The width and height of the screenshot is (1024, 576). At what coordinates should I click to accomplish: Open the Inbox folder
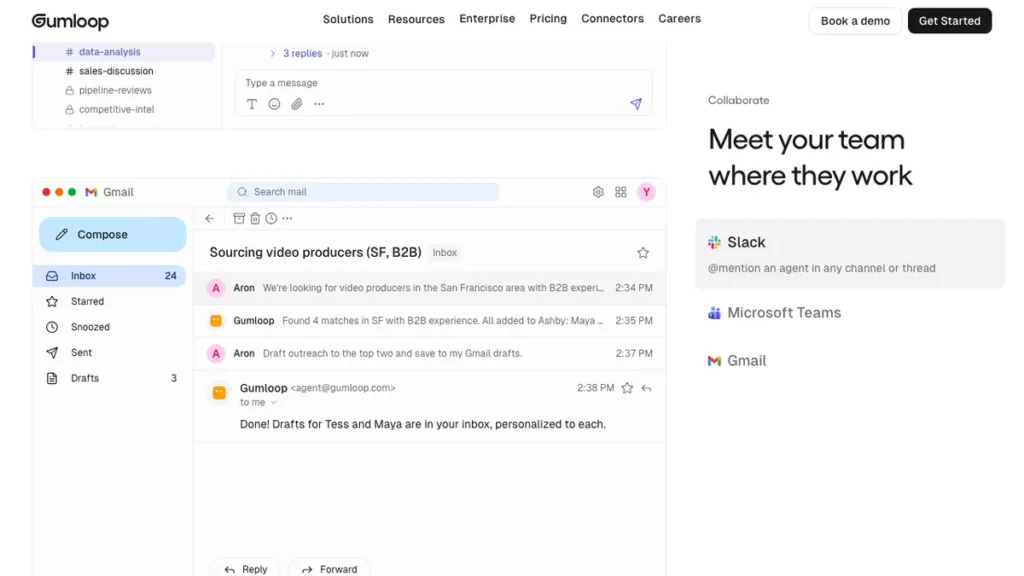pyautogui.click(x=110, y=276)
